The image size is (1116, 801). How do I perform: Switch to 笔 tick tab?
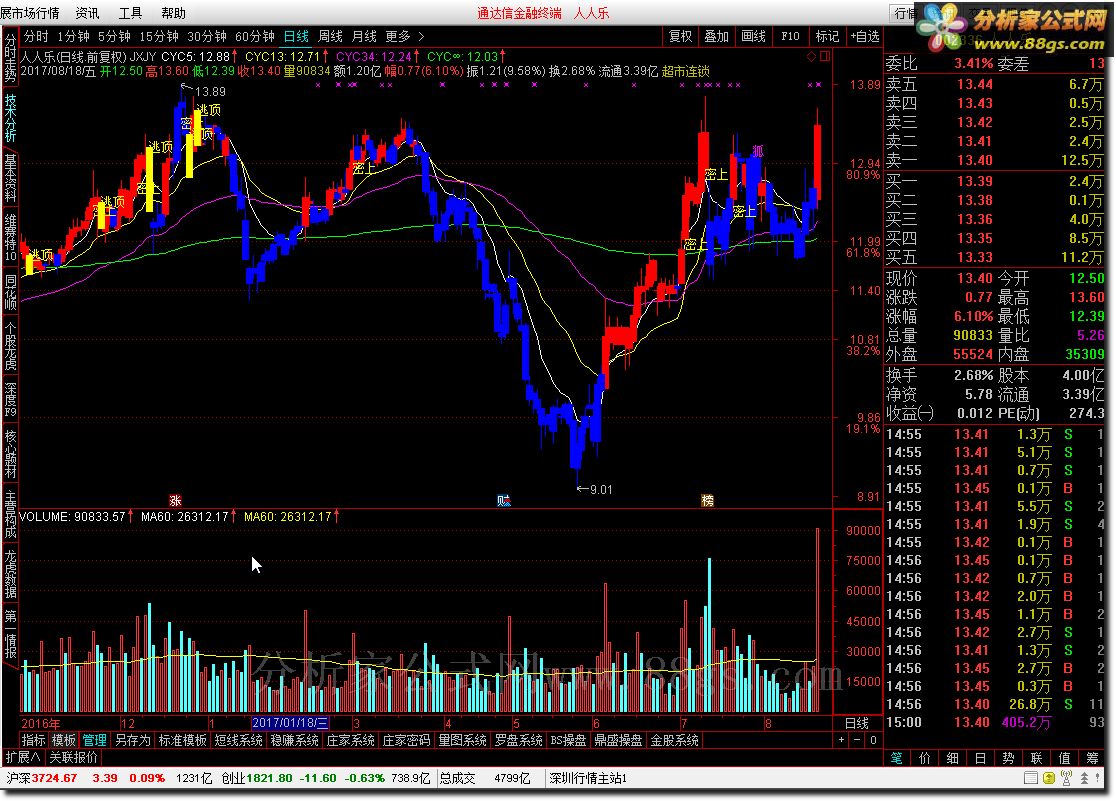897,758
